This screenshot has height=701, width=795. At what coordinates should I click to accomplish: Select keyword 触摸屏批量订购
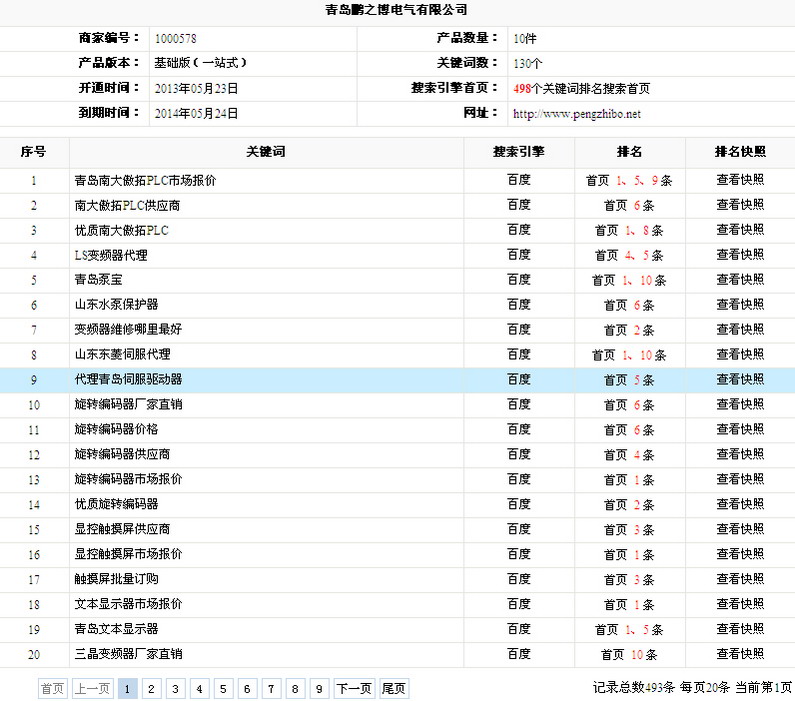[x=117, y=578]
